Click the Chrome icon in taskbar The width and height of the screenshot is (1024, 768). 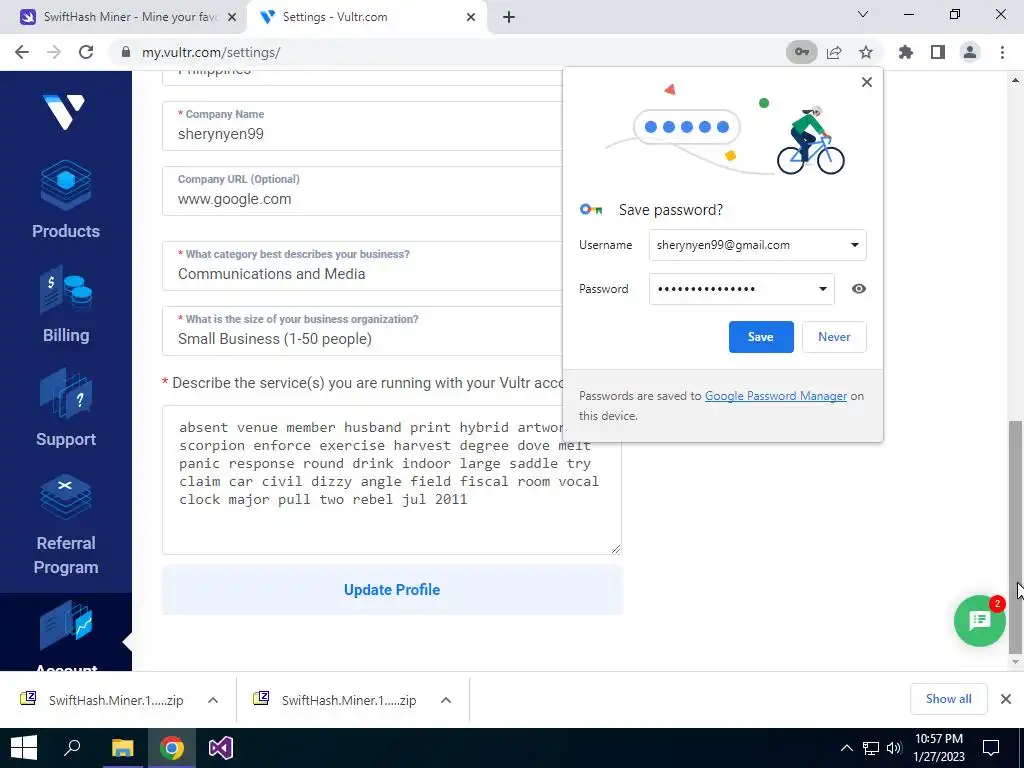coord(172,748)
